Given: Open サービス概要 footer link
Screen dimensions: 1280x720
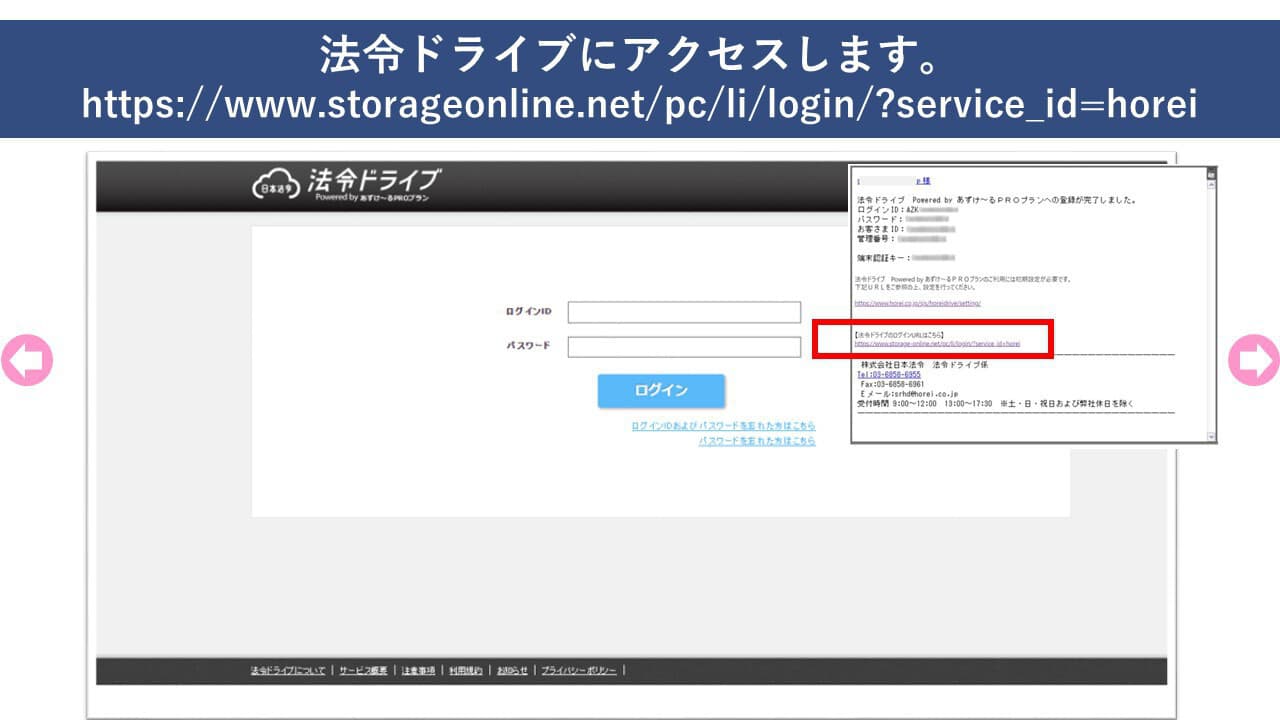Looking at the screenshot, I should [x=363, y=670].
